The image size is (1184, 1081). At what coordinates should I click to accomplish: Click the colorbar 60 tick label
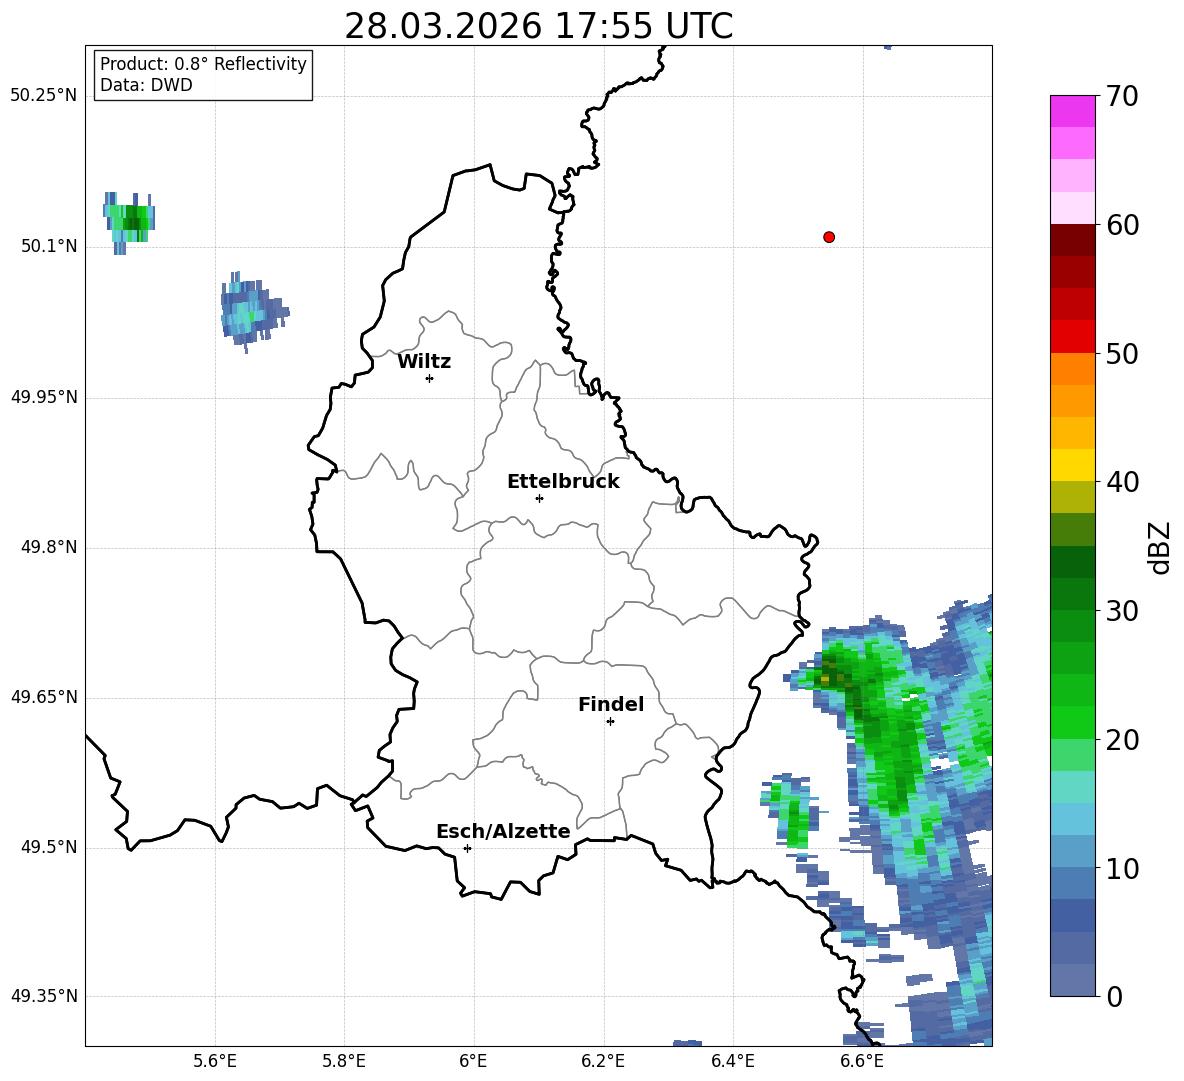click(x=1122, y=225)
